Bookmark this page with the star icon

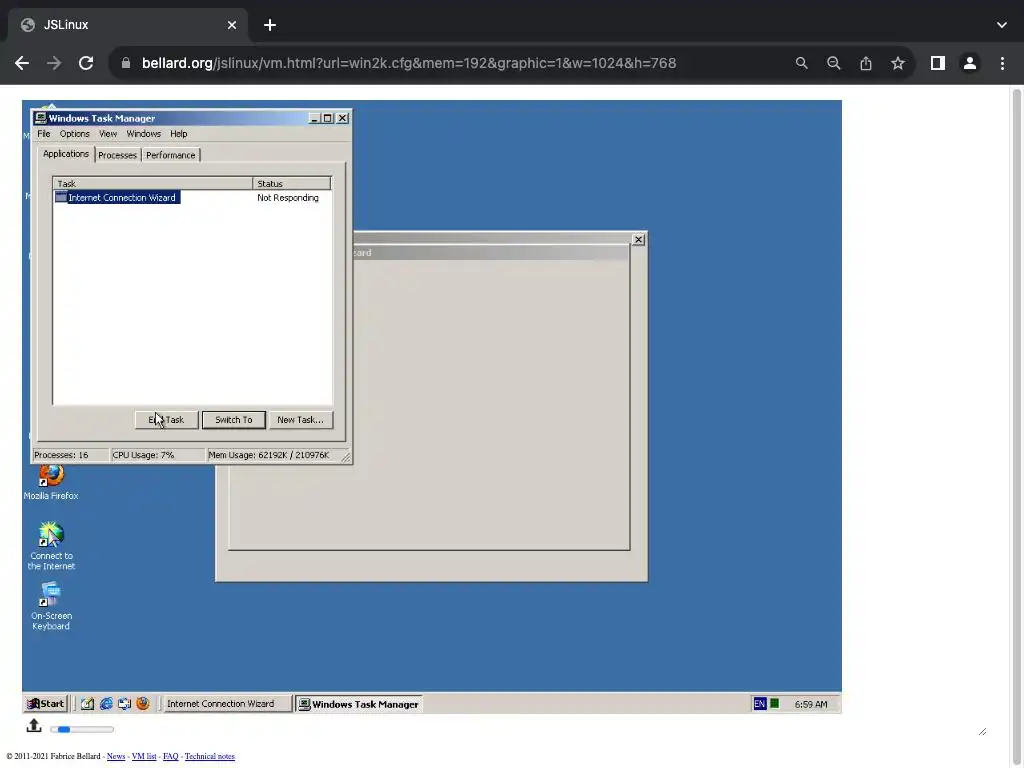click(898, 63)
